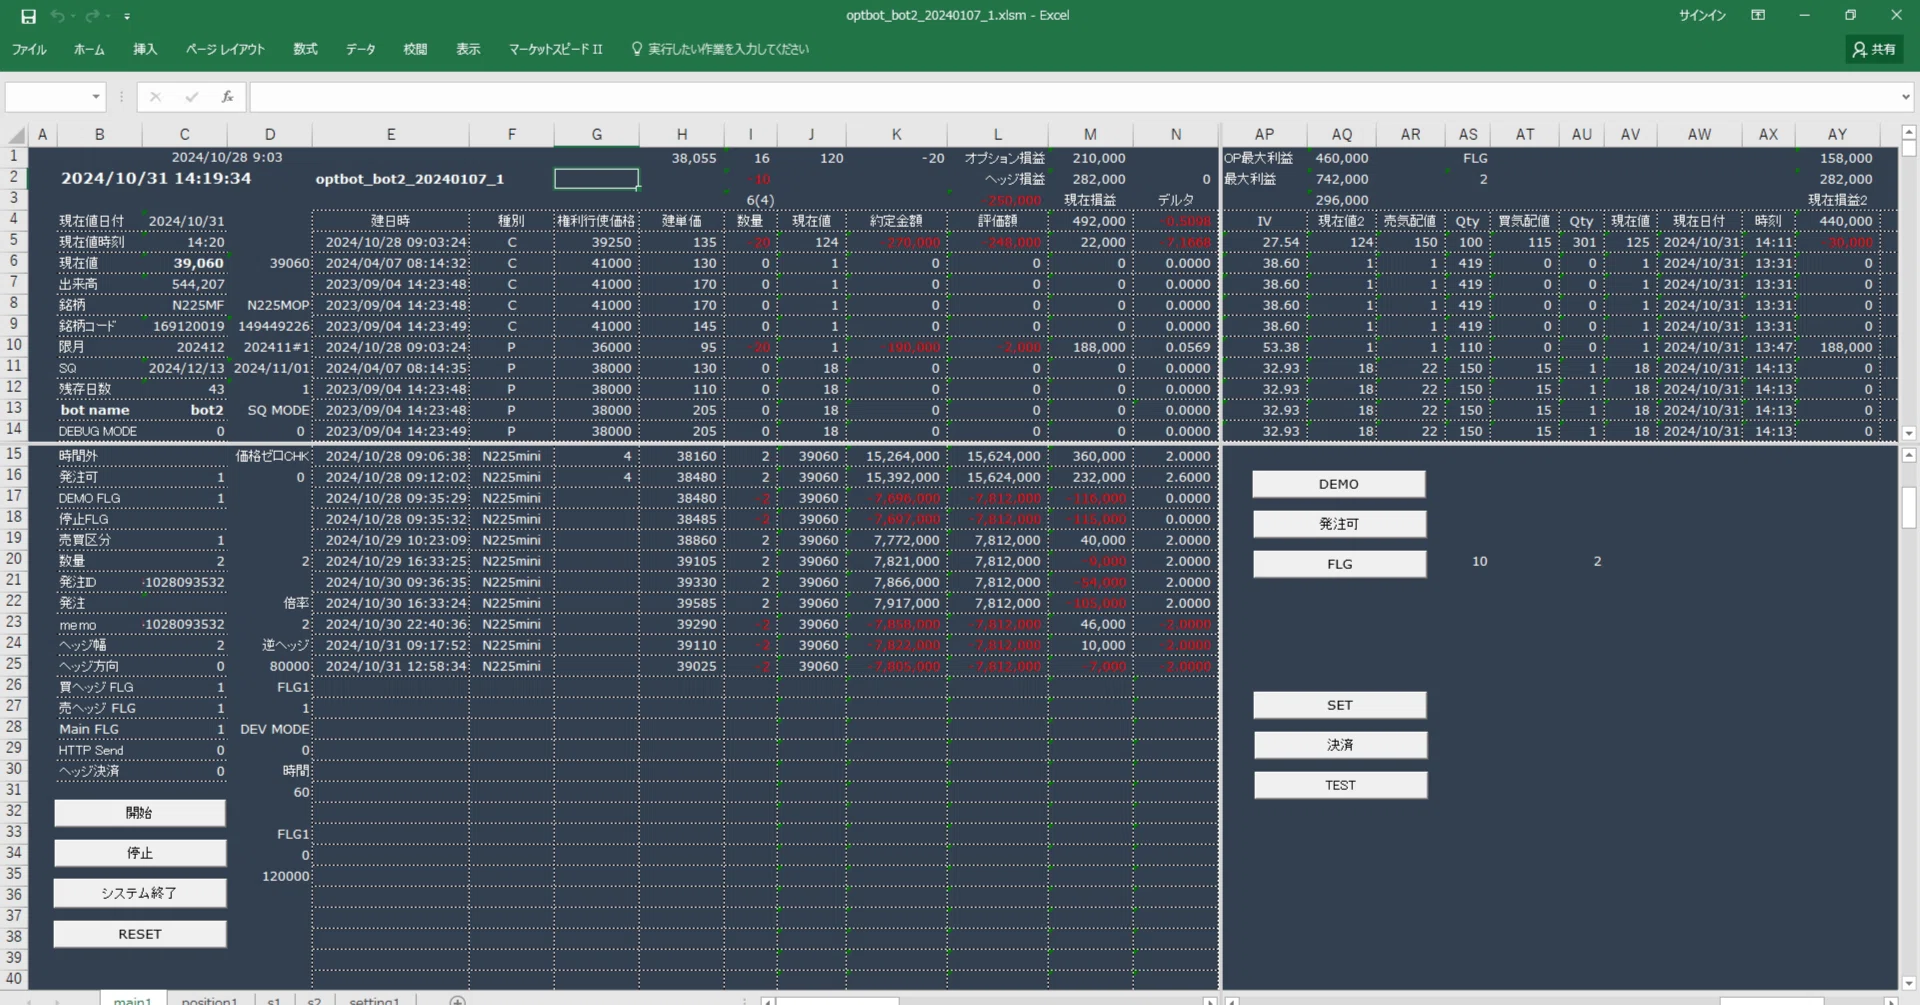This screenshot has width=1920, height=1005.
Task: Click the FLG button in right pane
Action: point(1340,564)
